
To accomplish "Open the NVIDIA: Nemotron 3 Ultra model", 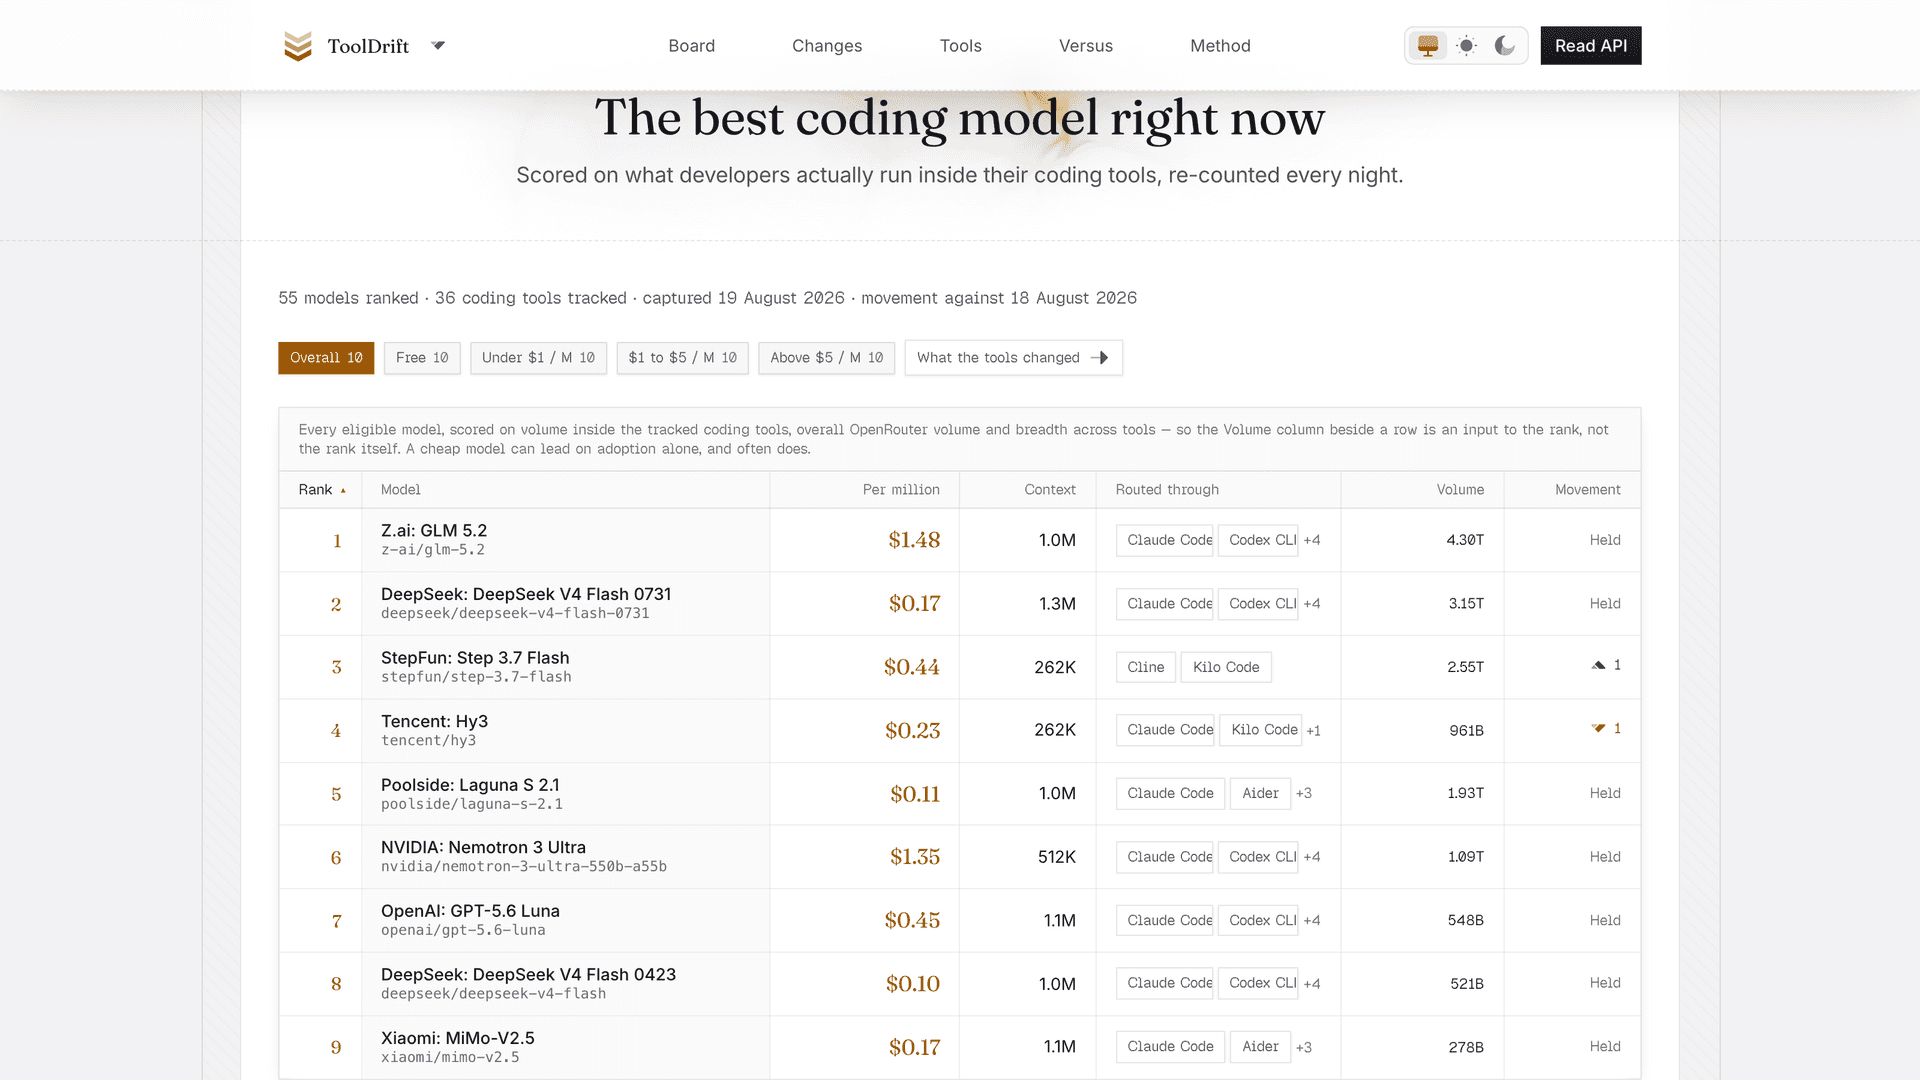I will point(483,848).
